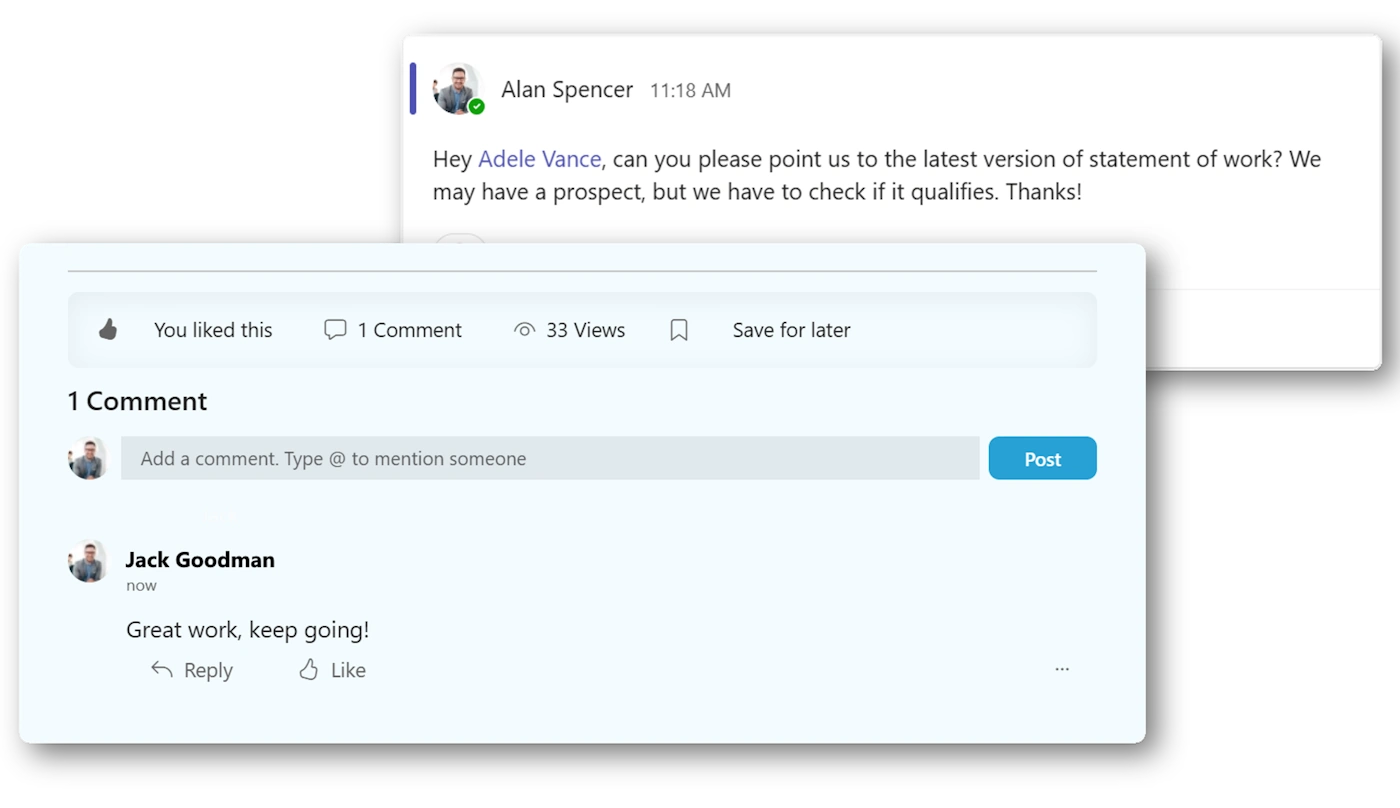Focus the "Add a comment" text field

tap(550, 459)
